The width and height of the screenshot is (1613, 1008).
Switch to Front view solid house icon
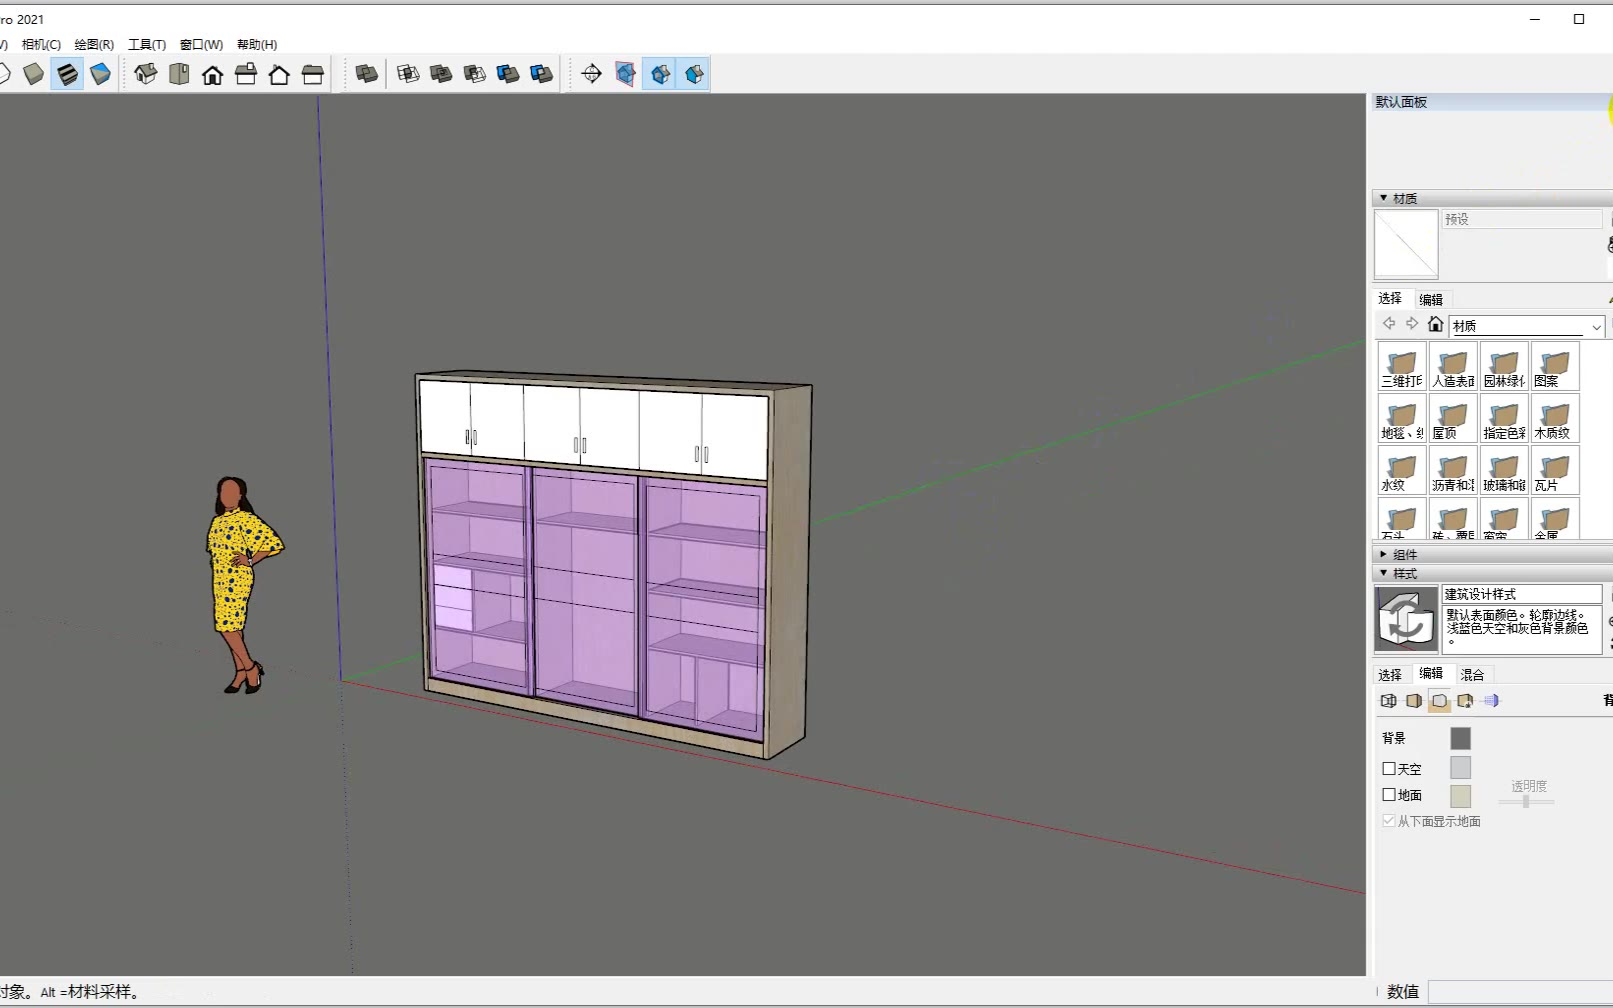click(x=212, y=74)
